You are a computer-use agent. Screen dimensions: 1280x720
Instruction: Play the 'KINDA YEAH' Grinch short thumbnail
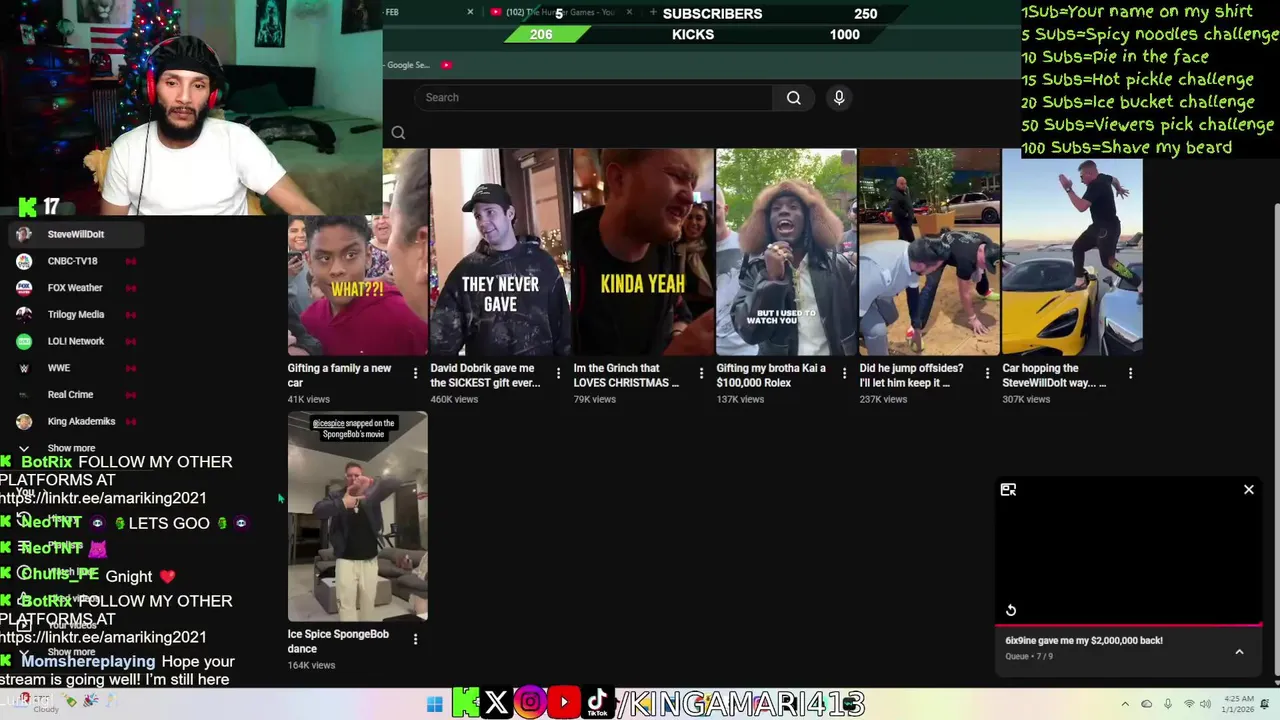(x=643, y=252)
